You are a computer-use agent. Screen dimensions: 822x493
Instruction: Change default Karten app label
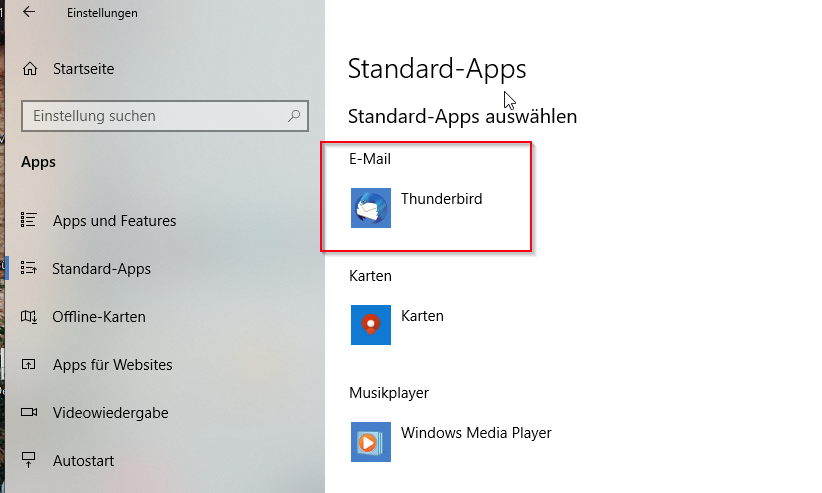click(x=422, y=316)
